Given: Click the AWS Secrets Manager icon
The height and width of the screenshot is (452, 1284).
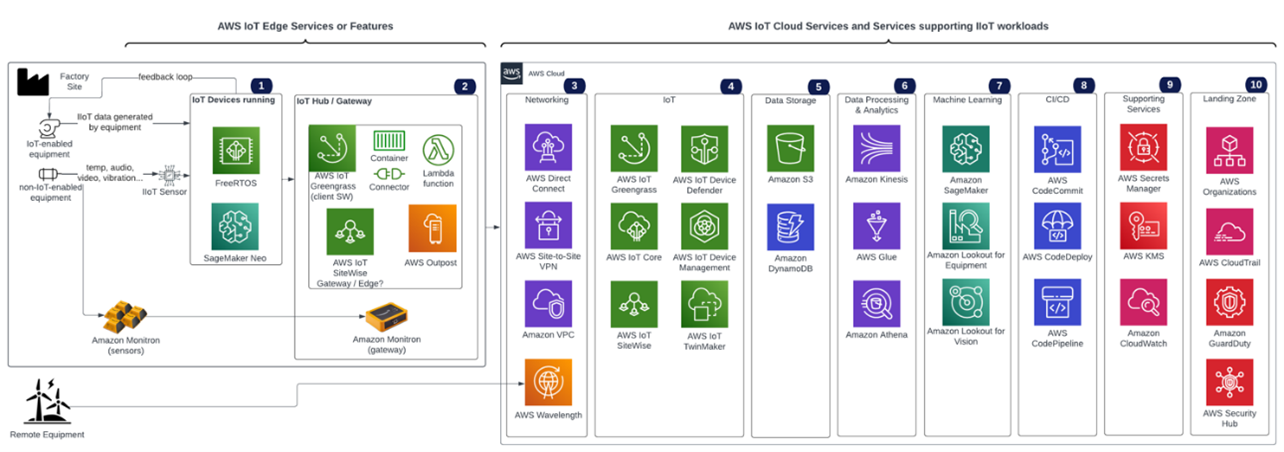Looking at the screenshot, I should (1144, 148).
